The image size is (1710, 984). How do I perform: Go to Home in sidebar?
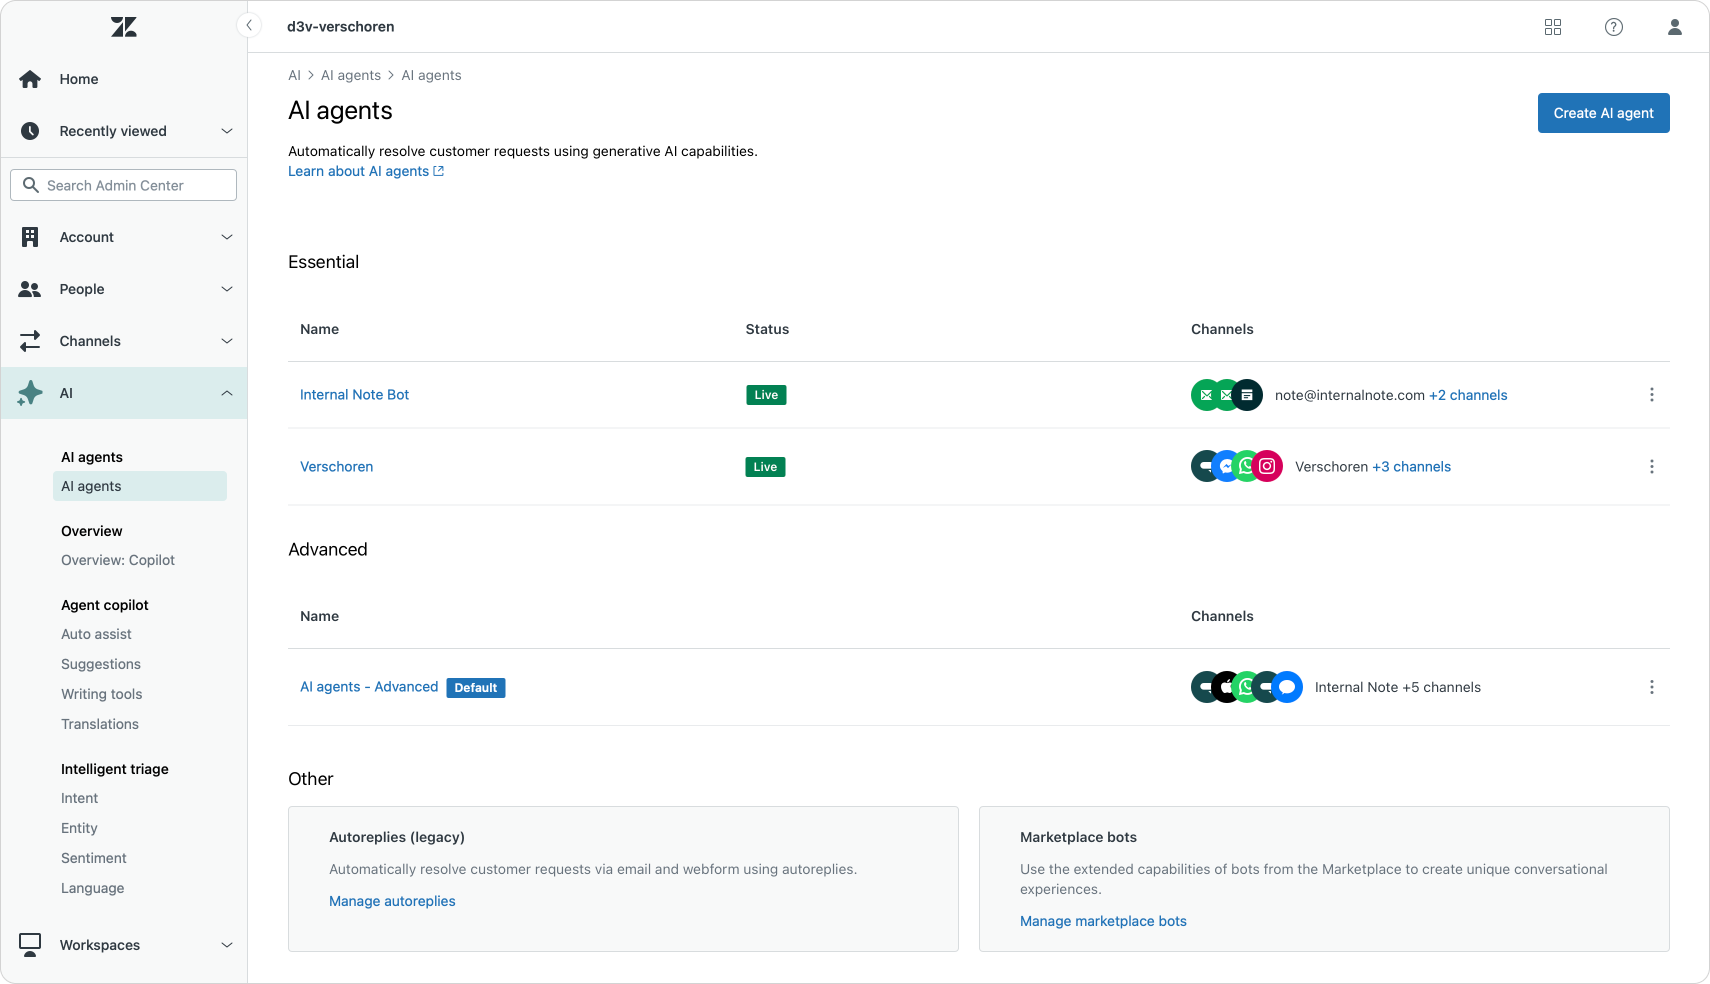pos(79,79)
